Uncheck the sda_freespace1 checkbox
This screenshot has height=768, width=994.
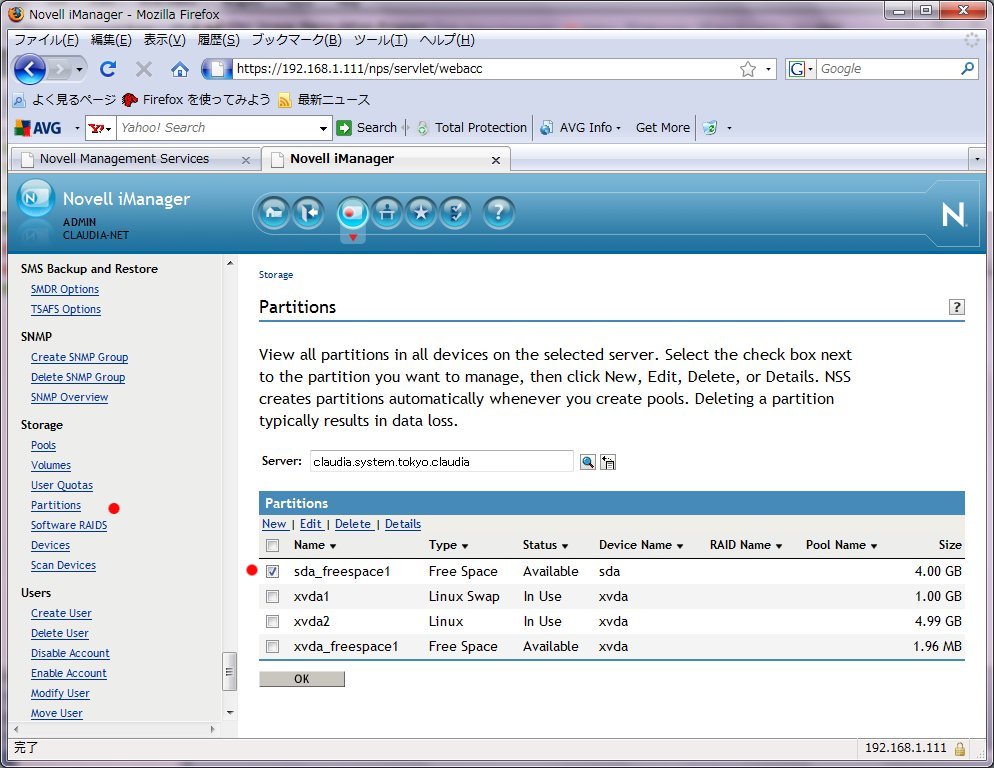click(x=273, y=571)
